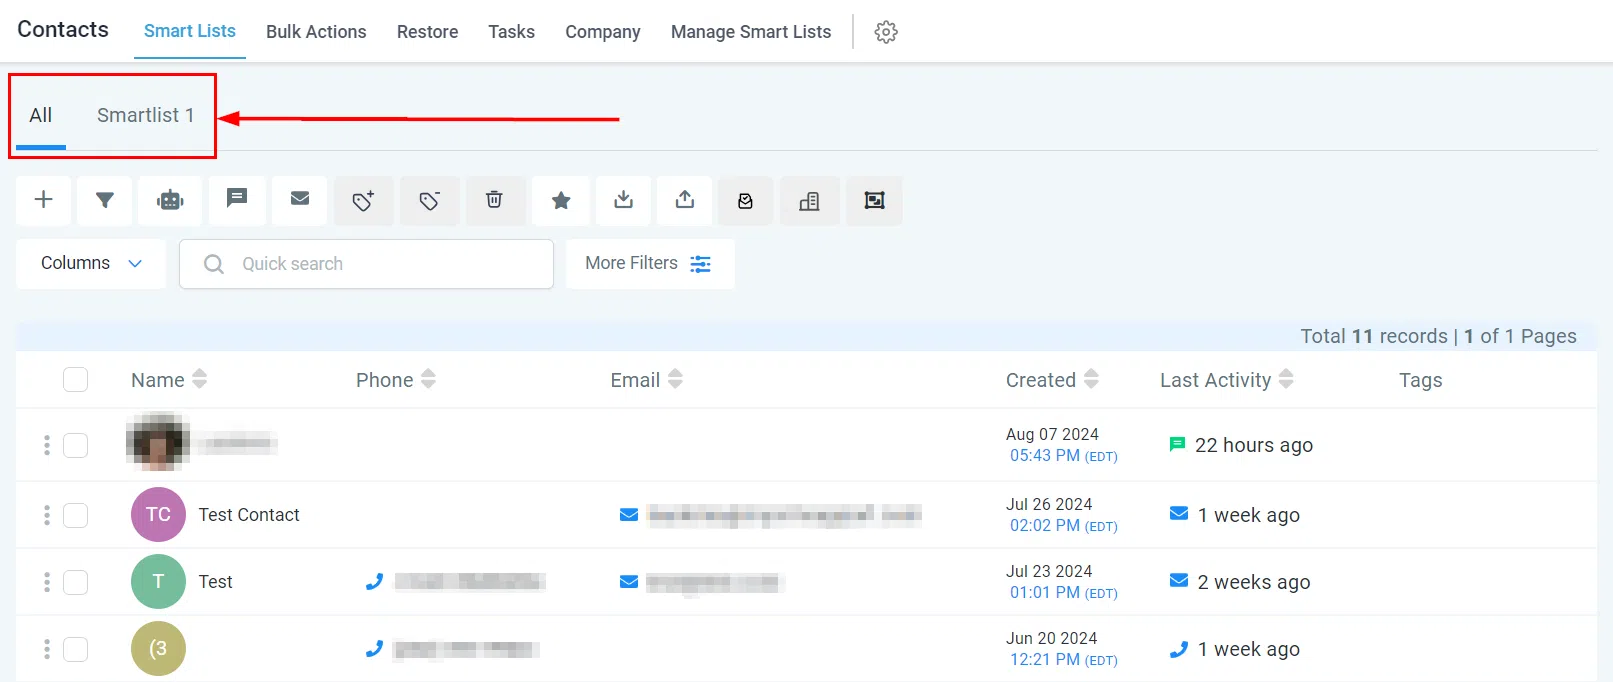Click the 'Total 11 records' text
Image resolution: width=1613 pixels, height=682 pixels.
click(1374, 336)
